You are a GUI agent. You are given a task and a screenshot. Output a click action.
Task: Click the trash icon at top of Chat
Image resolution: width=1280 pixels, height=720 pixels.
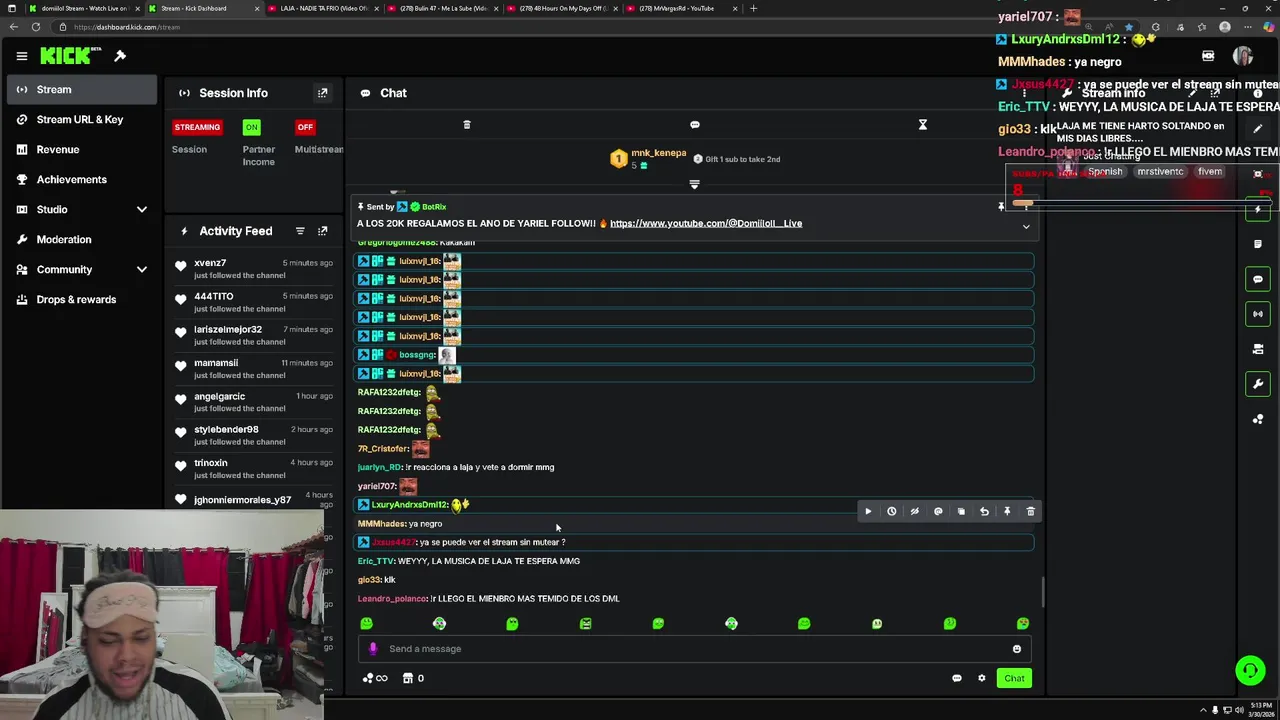[x=466, y=124]
